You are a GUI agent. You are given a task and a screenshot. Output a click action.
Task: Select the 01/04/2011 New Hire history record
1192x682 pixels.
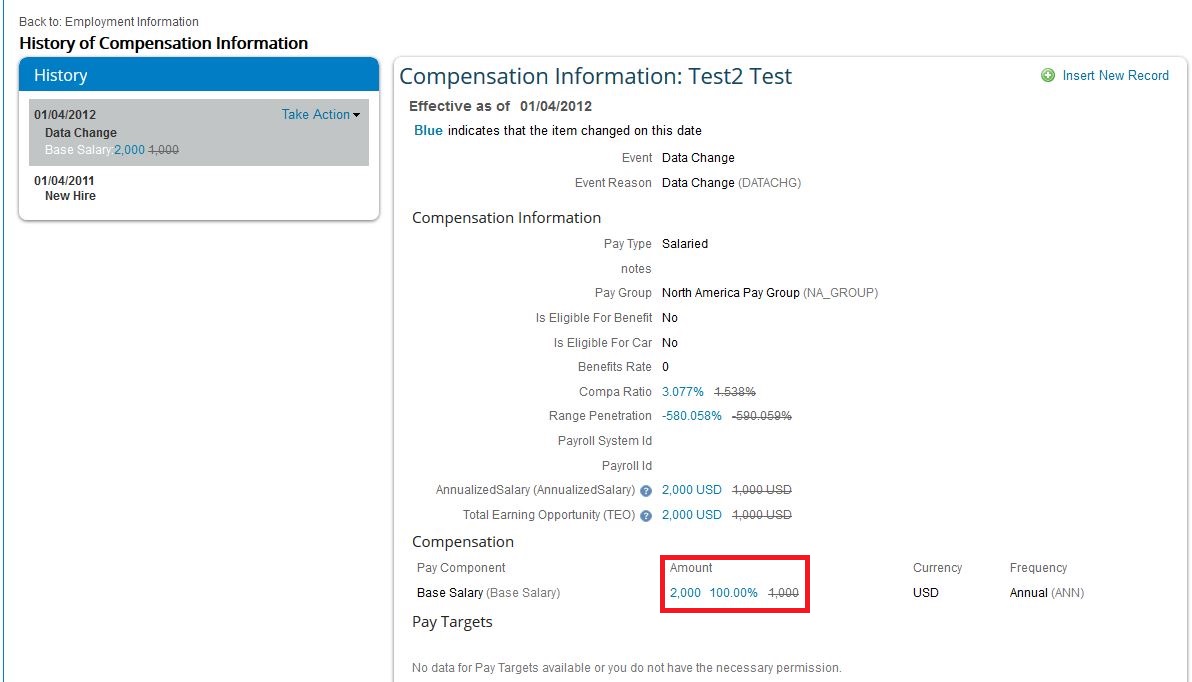[199, 188]
